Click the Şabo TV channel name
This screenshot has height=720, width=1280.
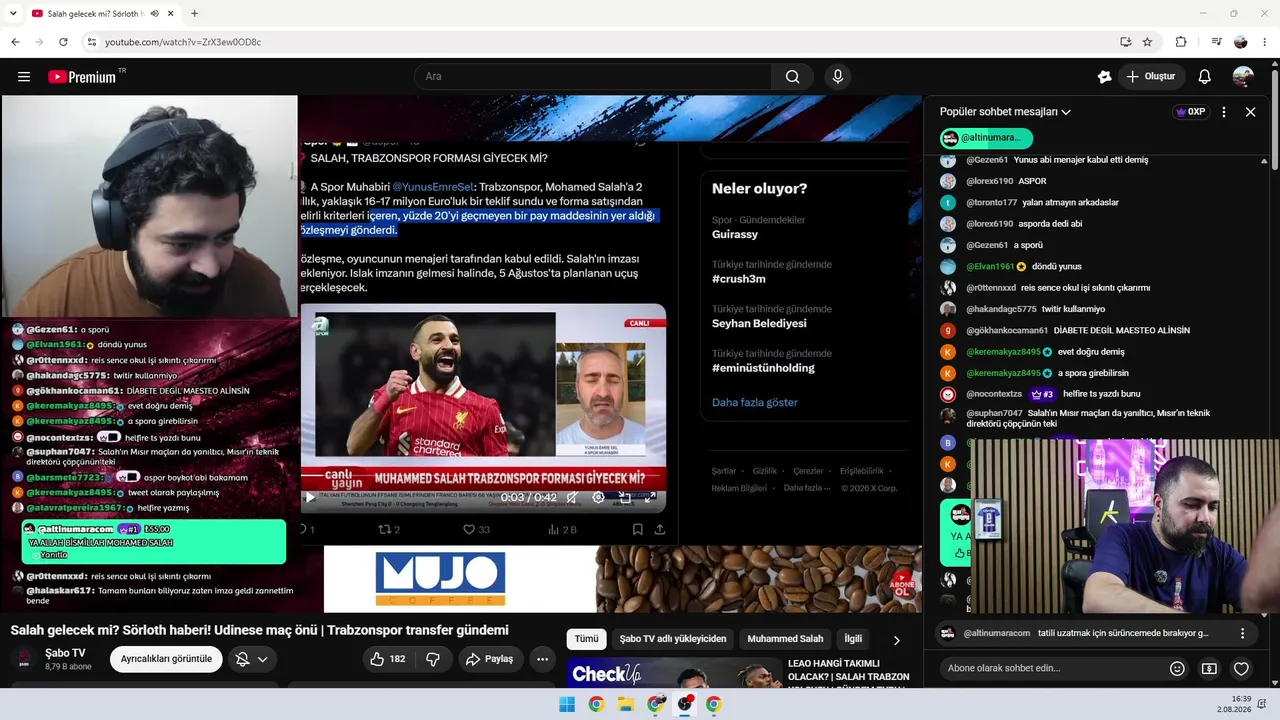click(x=65, y=653)
